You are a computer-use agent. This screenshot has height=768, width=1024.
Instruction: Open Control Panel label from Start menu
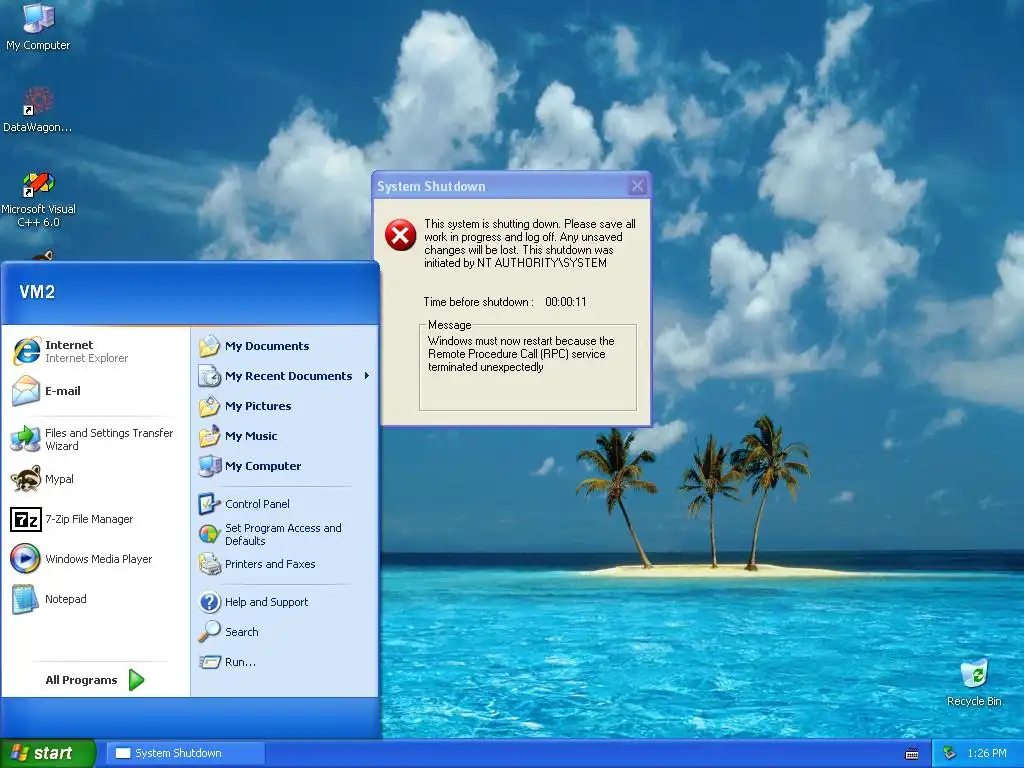[x=257, y=504]
